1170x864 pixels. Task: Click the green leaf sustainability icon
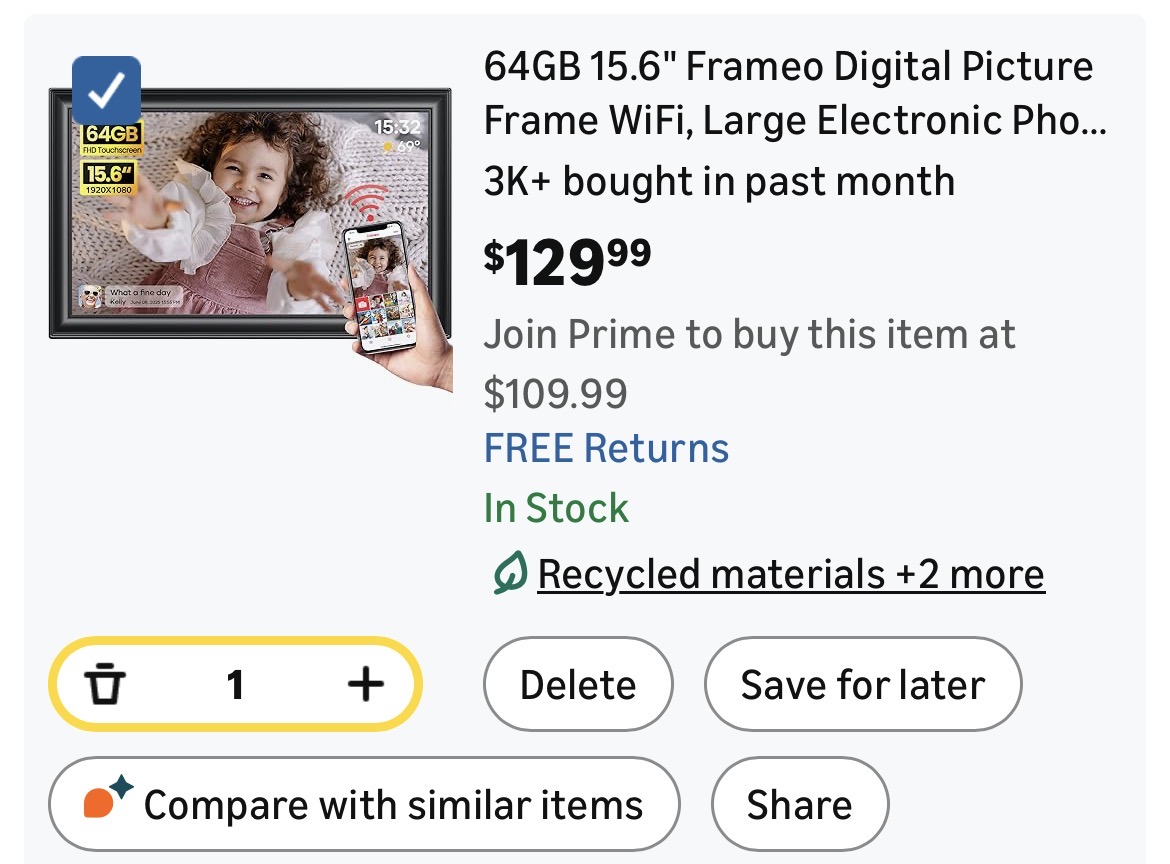coord(509,574)
